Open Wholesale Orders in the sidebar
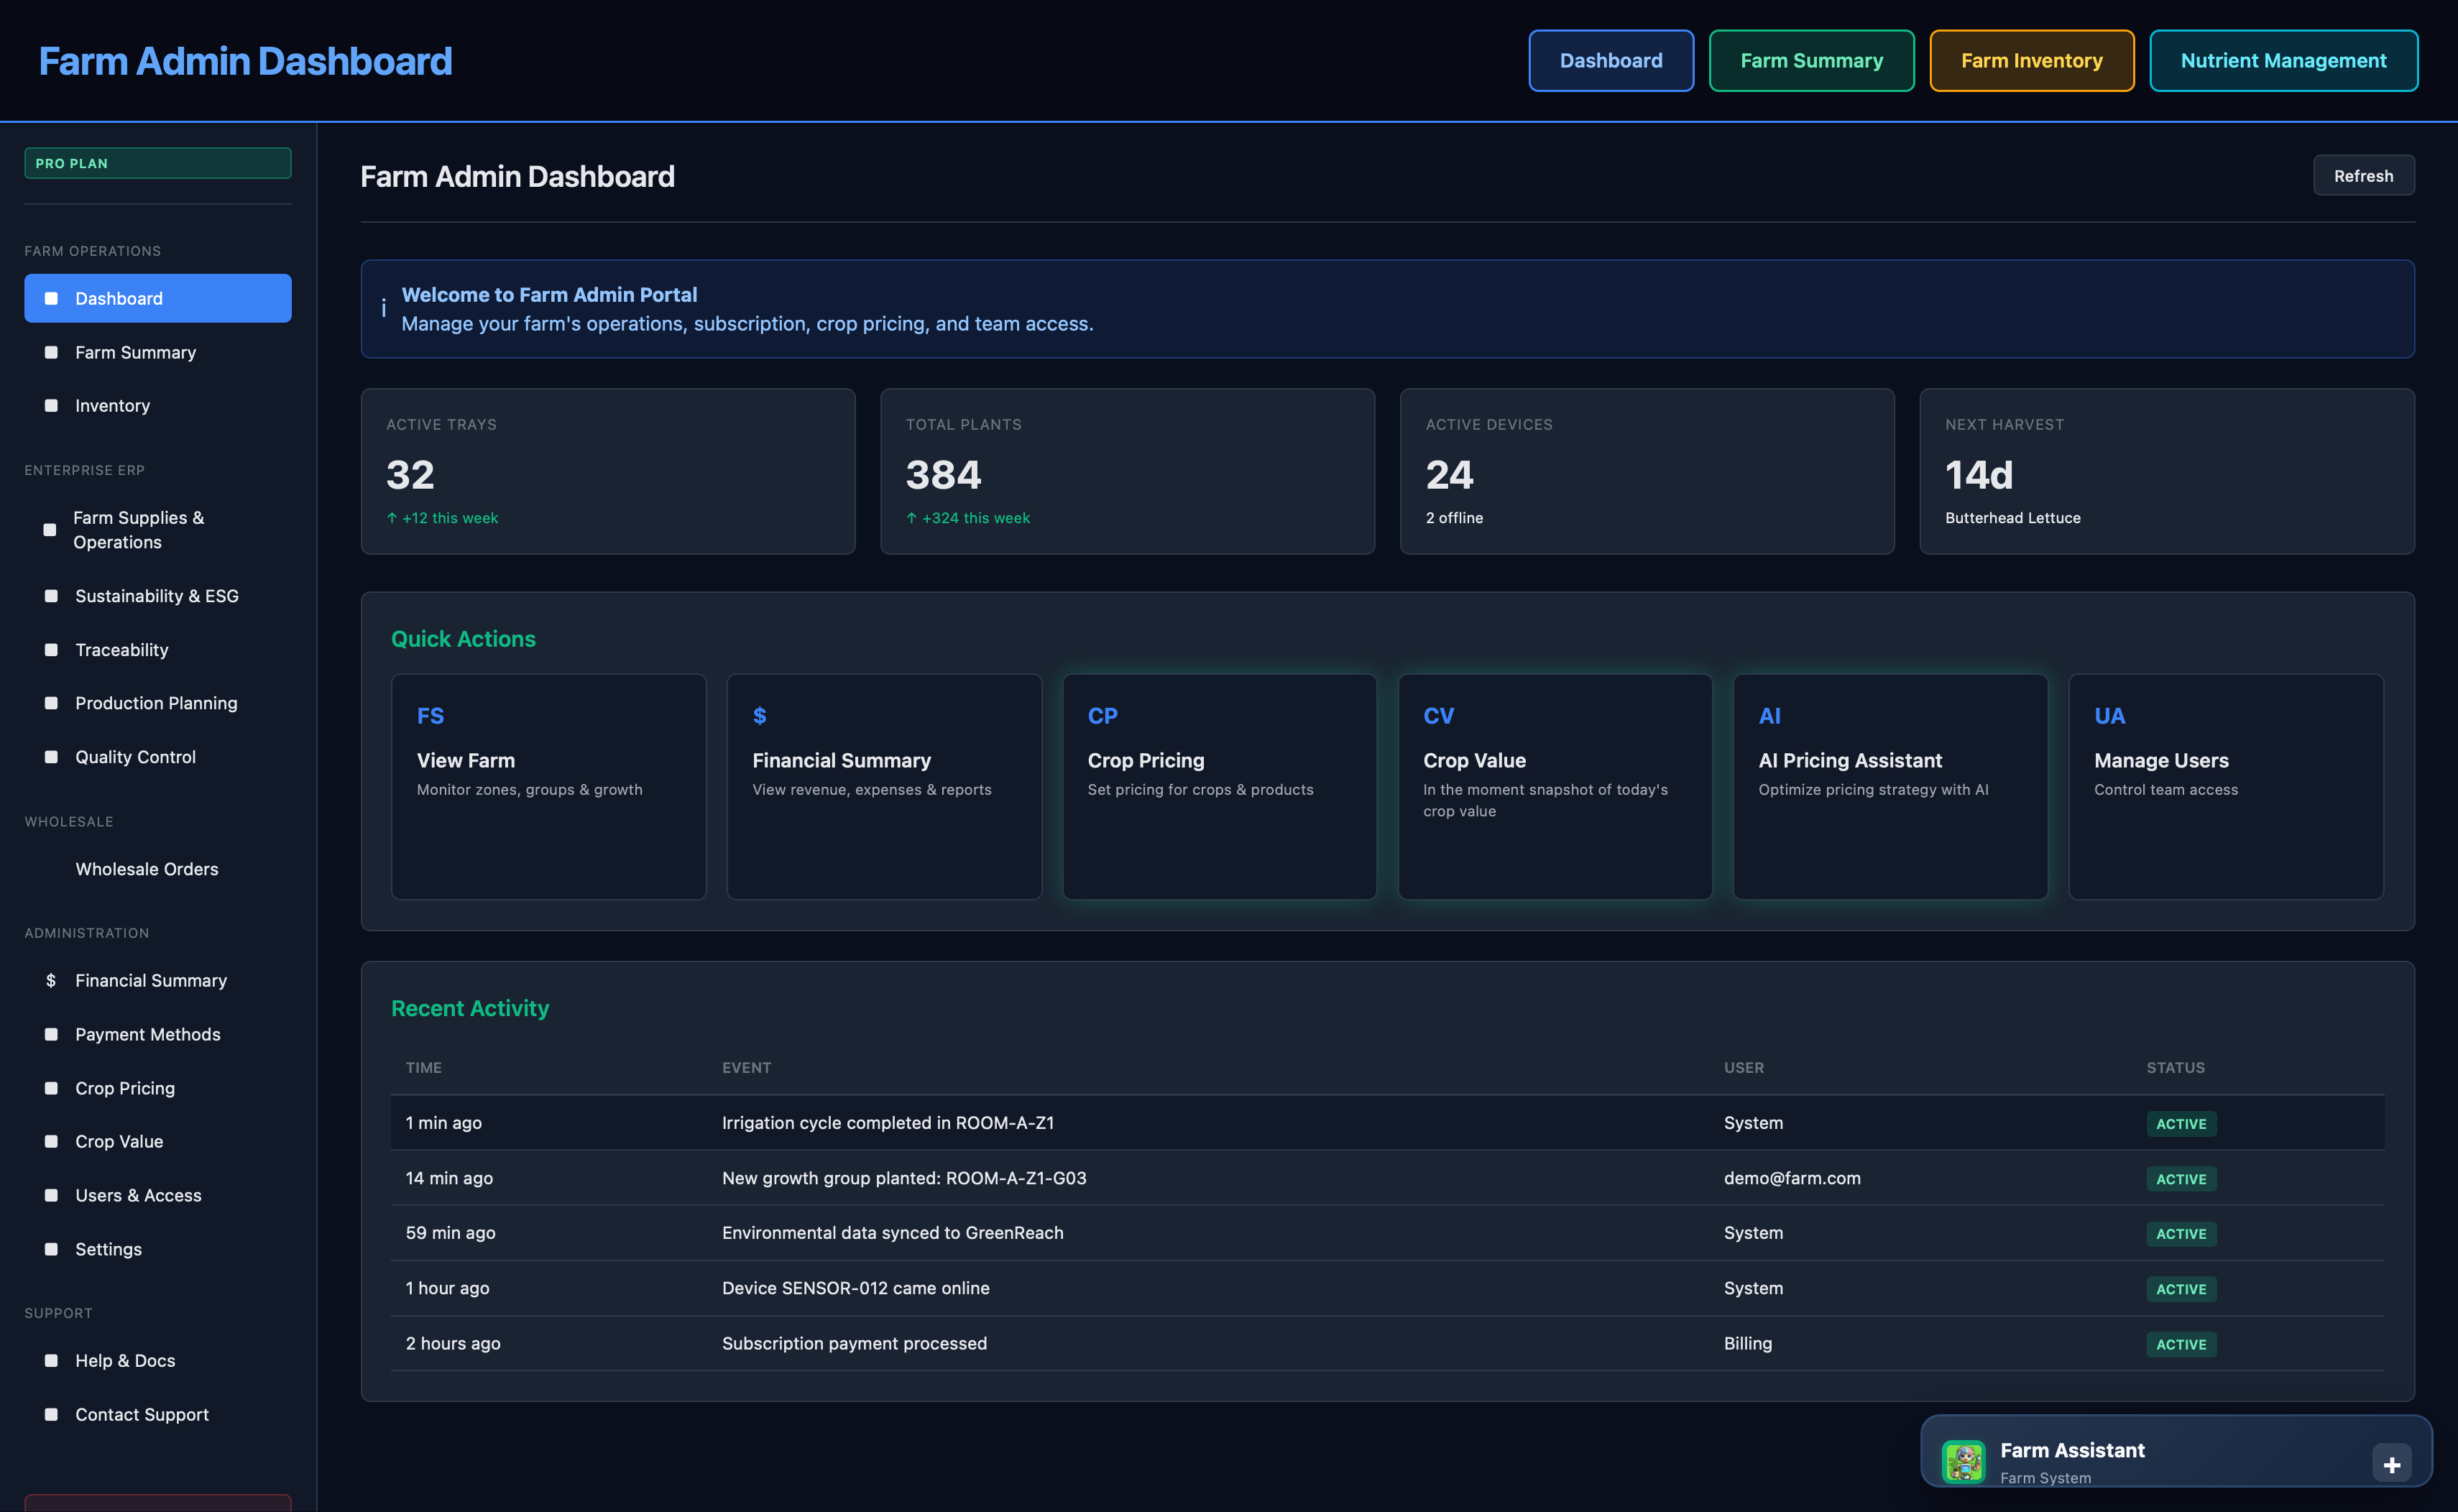This screenshot has width=2458, height=1512. click(x=147, y=868)
